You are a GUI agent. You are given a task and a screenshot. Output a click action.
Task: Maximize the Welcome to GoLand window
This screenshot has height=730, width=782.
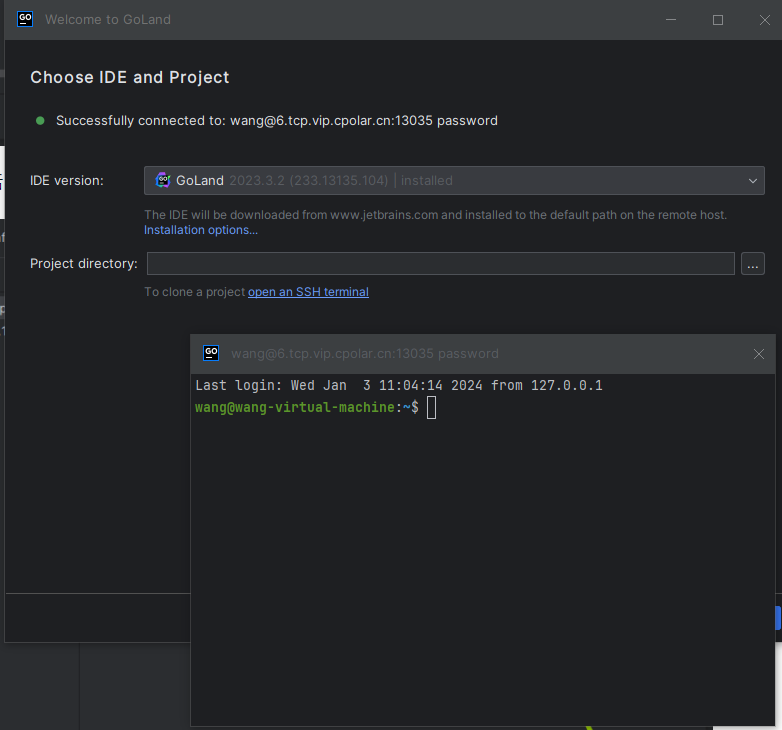tap(717, 20)
